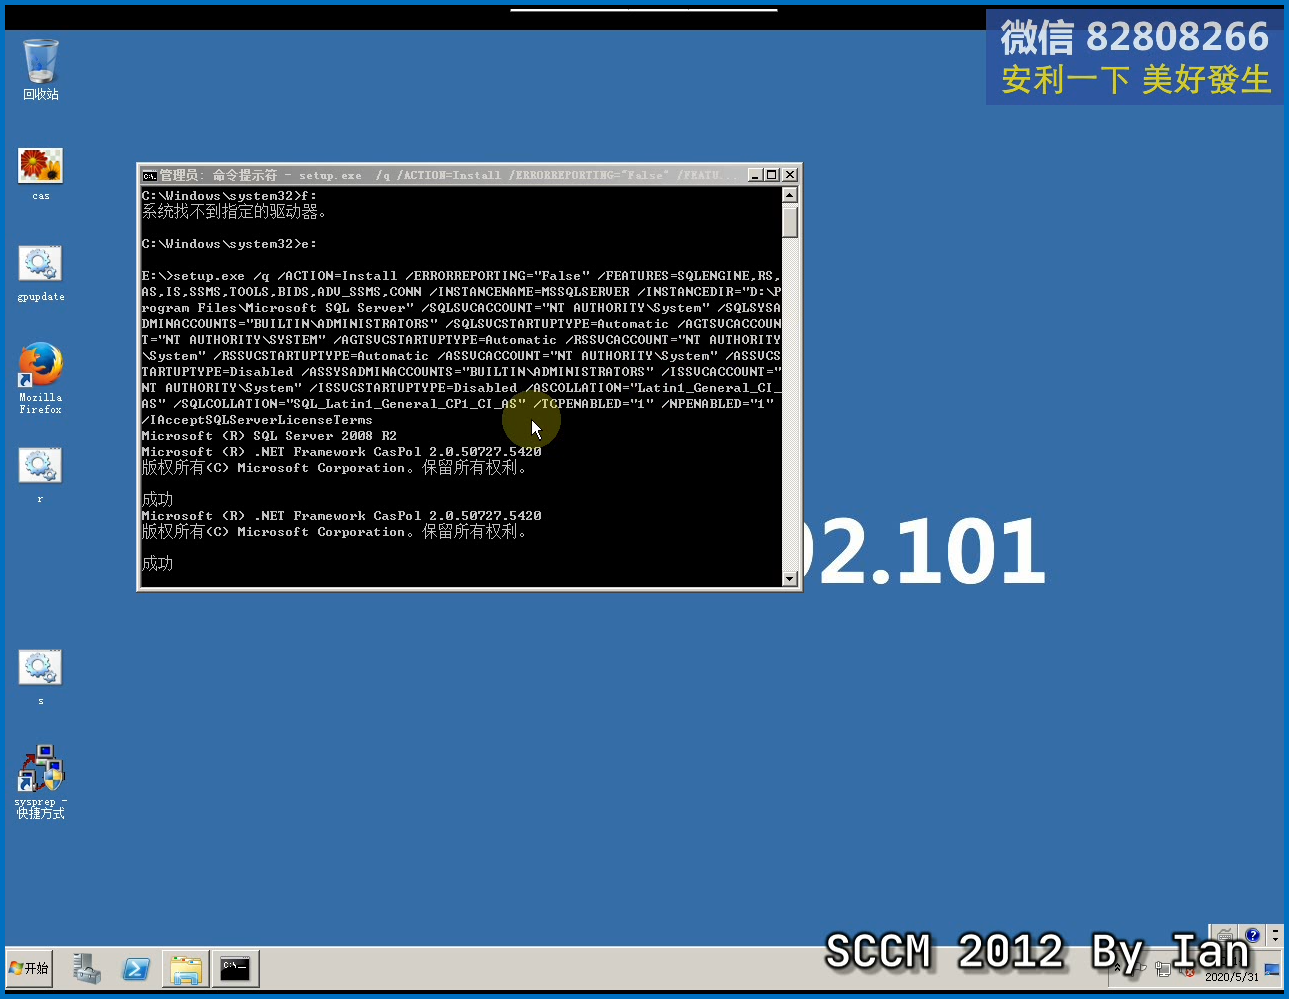The image size is (1289, 999).
Task: Click 'C:\Windows\system32>e:' console line
Action: tap(229, 244)
